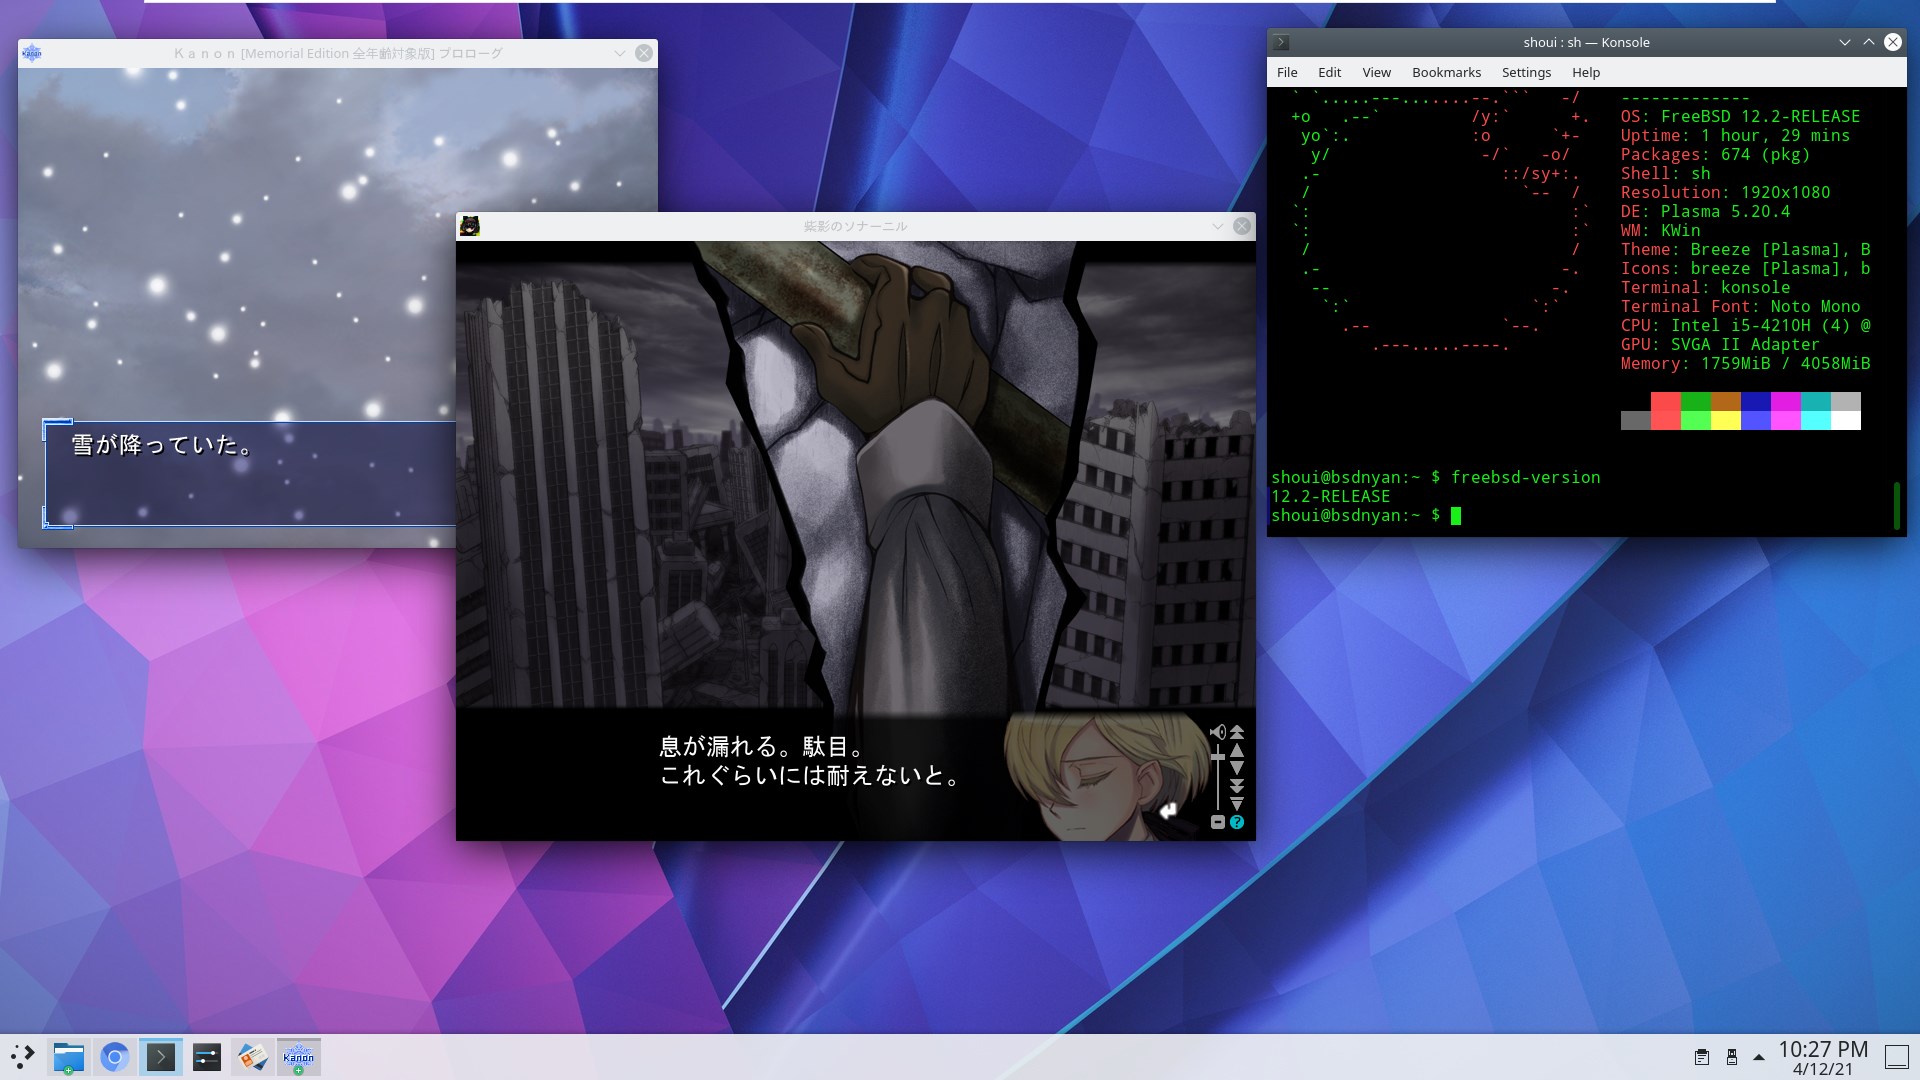Image resolution: width=1920 pixels, height=1080 pixels.
Task: Open the Konsole View menu
Action: pos(1376,72)
